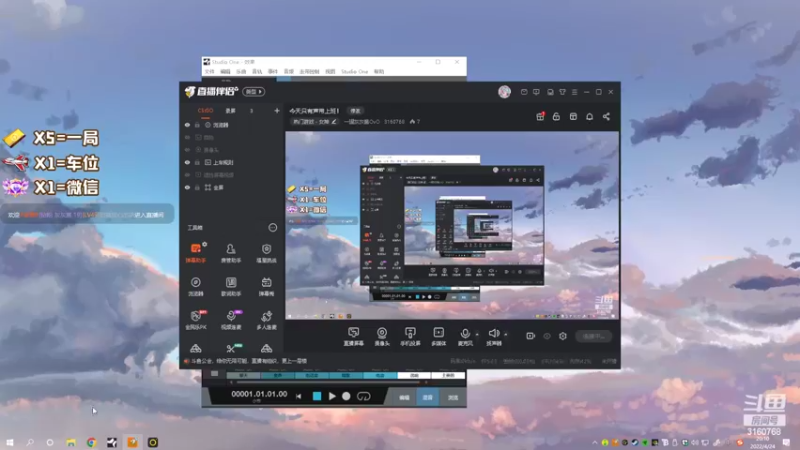The width and height of the screenshot is (800, 450).
Task: Open the 视图 menu in Studio One
Action: pos(330,72)
